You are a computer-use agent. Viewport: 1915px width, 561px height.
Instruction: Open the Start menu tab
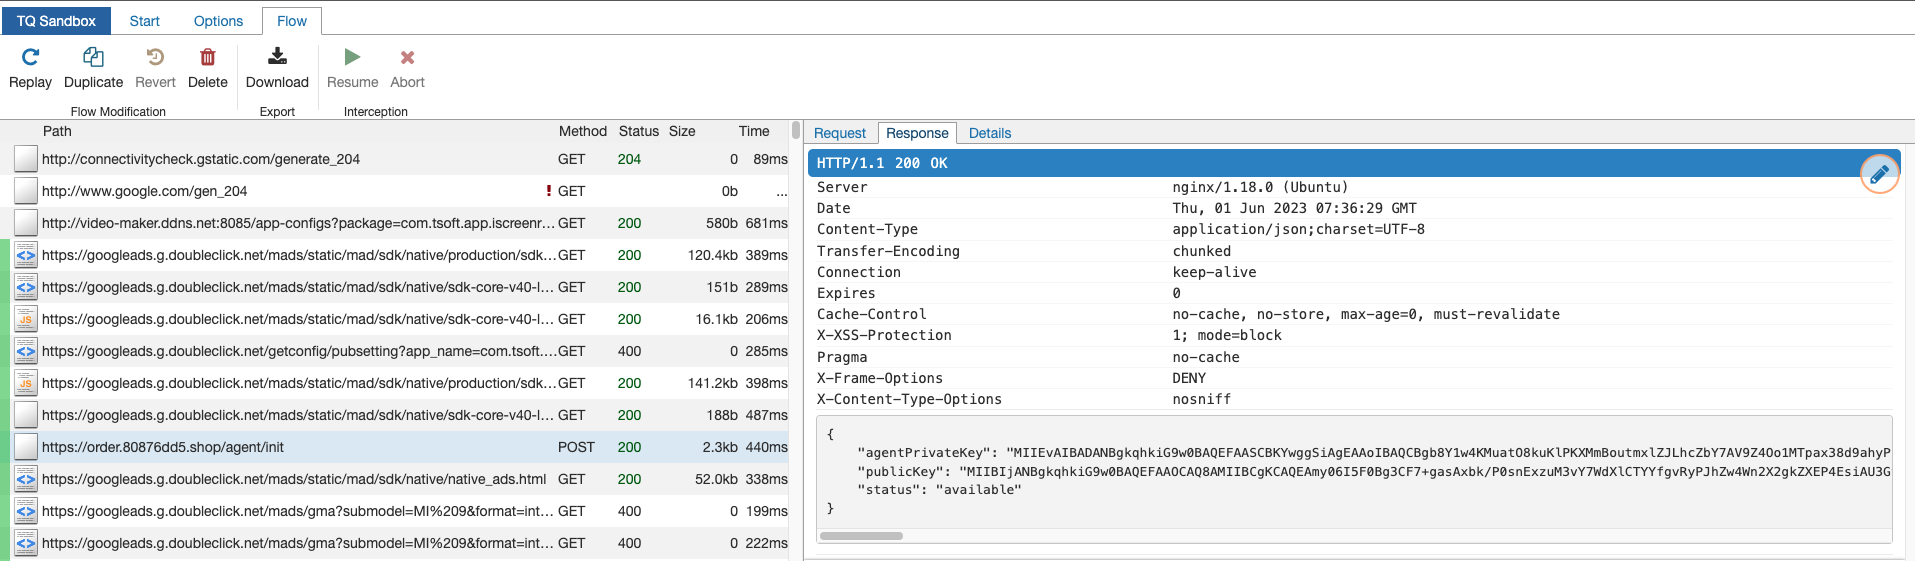click(x=144, y=21)
